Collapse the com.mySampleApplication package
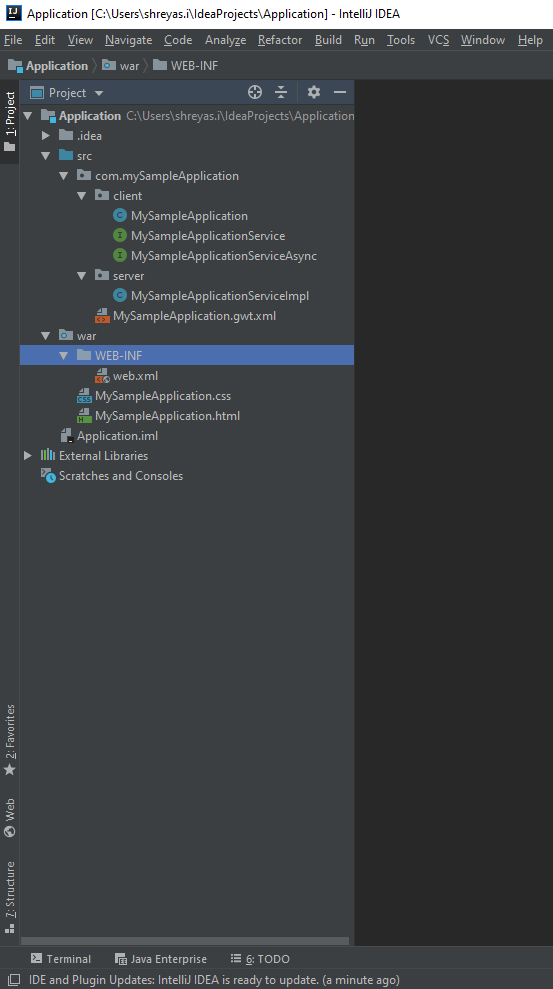This screenshot has height=989, width=553. point(63,176)
